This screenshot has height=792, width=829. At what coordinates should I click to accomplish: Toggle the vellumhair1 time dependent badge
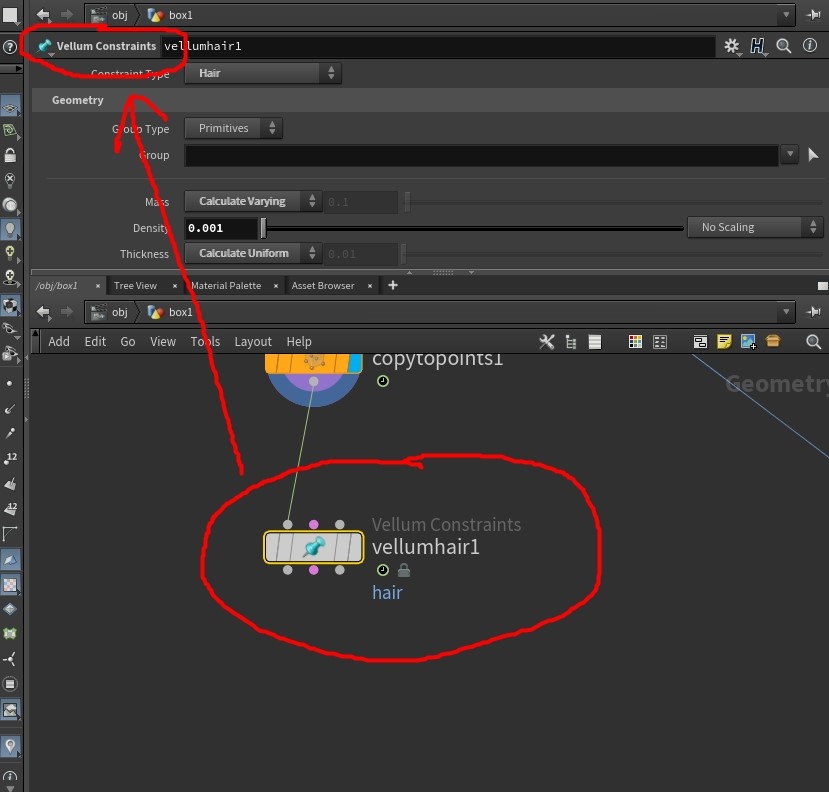[x=383, y=570]
